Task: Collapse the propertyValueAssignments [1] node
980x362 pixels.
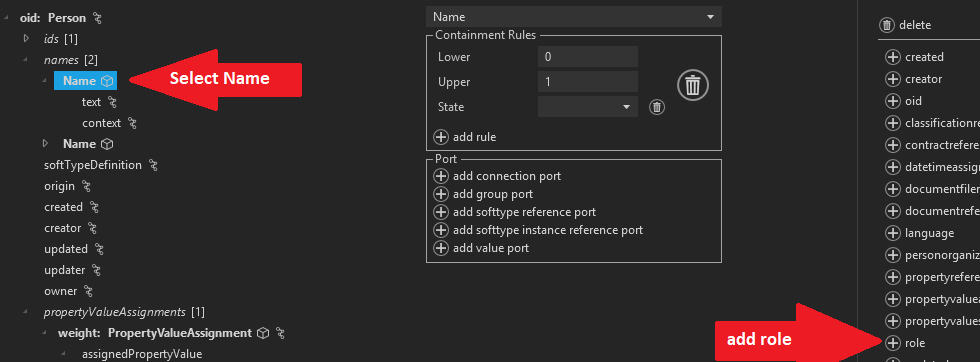Action: pos(26,311)
